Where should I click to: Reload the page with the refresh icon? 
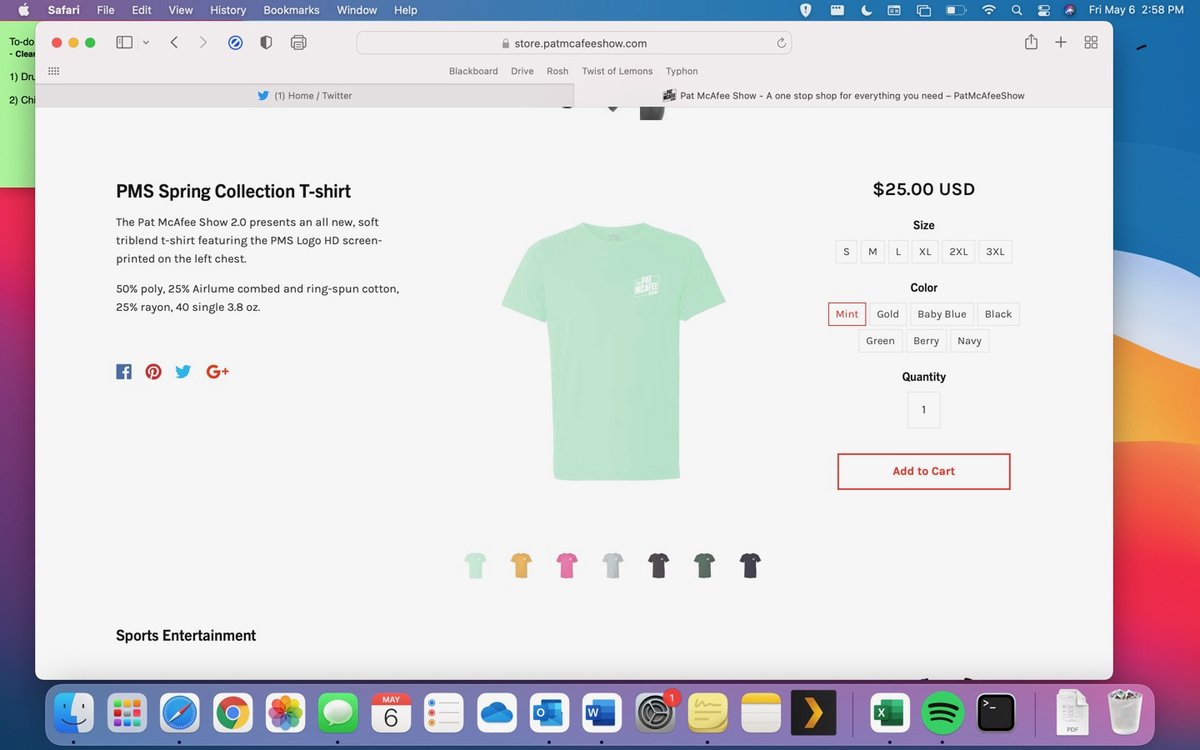click(781, 43)
